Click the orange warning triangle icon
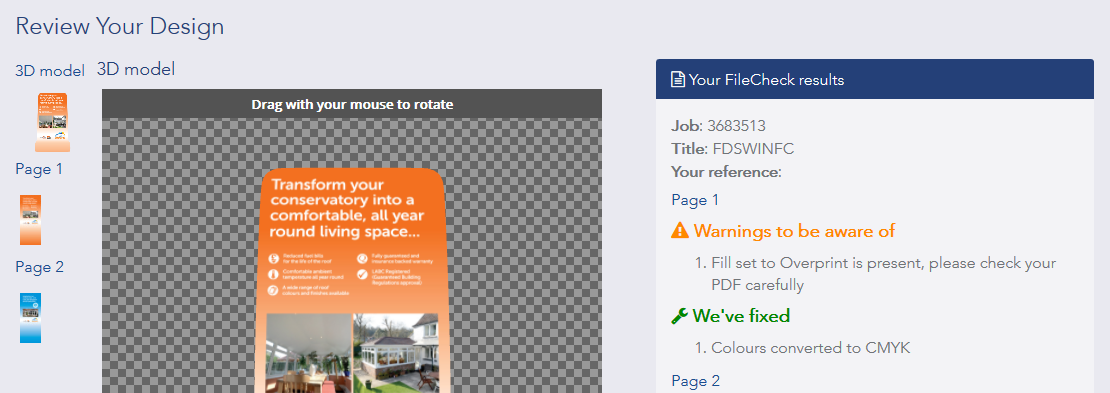 [680, 230]
